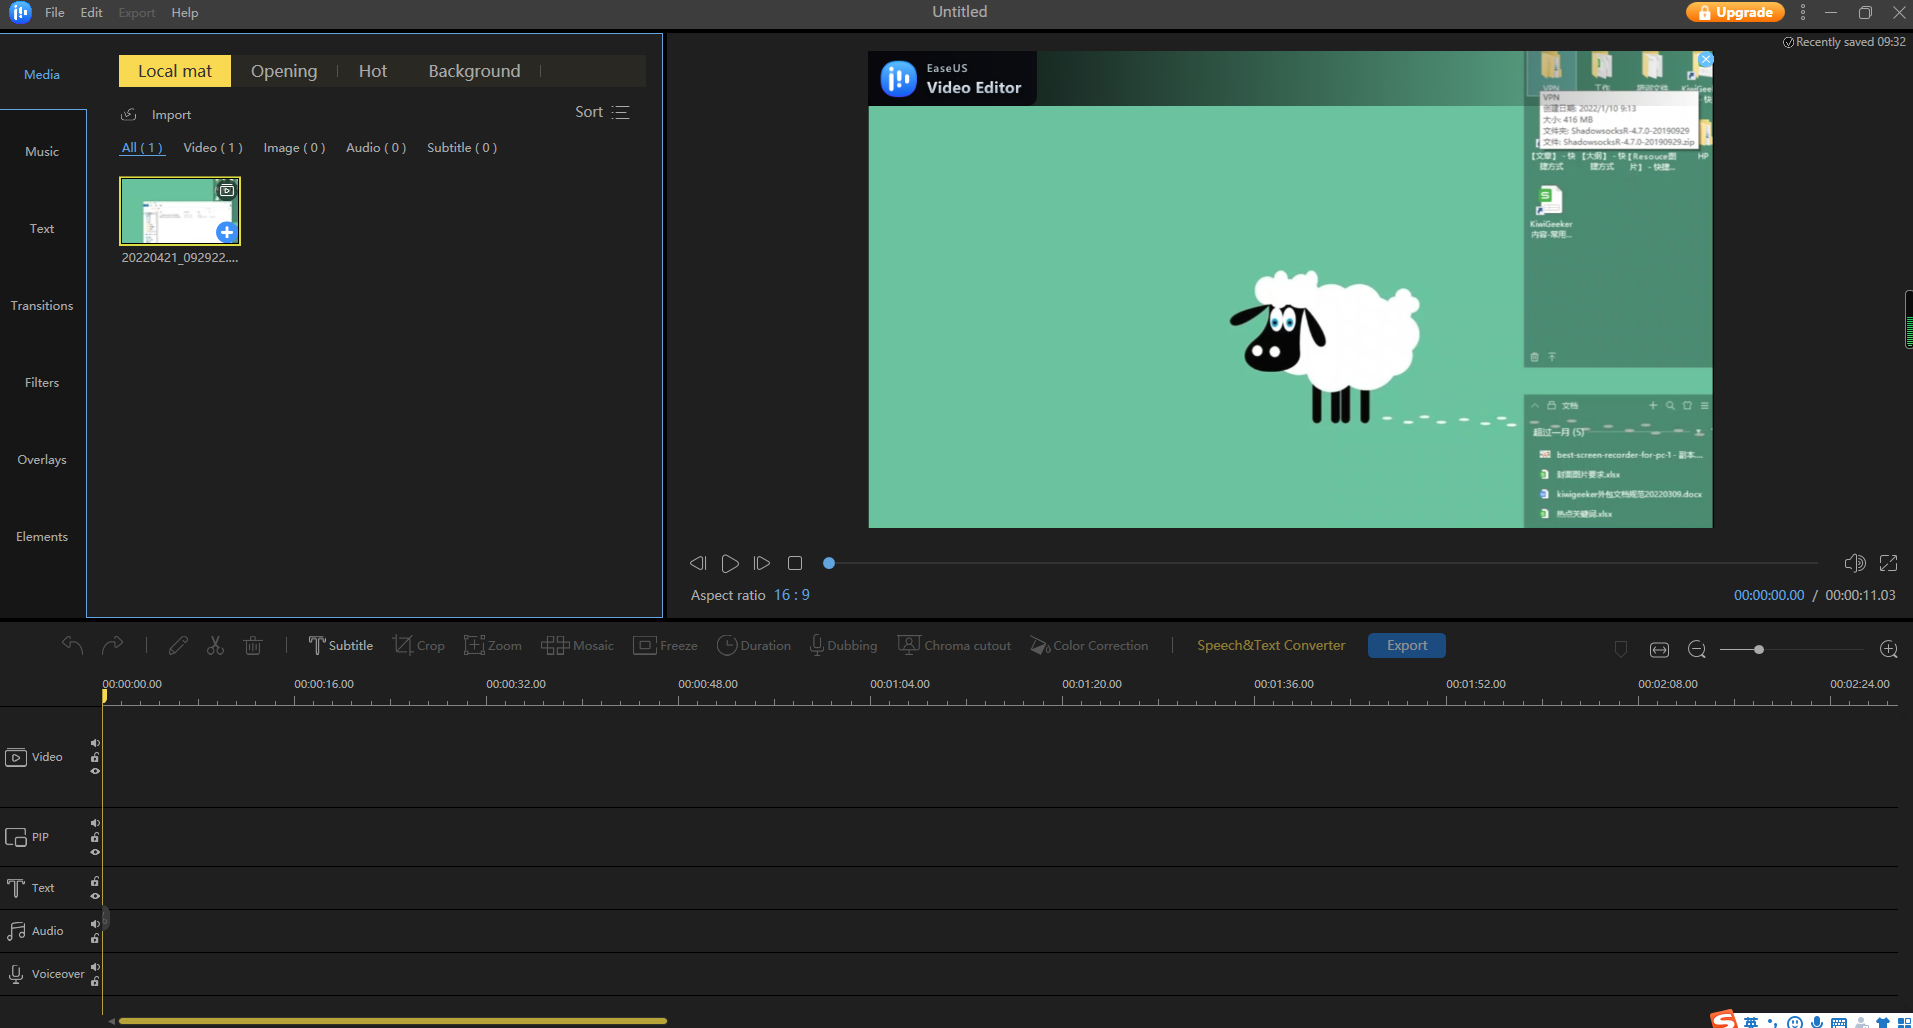The height and width of the screenshot is (1028, 1913).
Task: Click the timeline zoom in magnifier
Action: tap(1889, 649)
